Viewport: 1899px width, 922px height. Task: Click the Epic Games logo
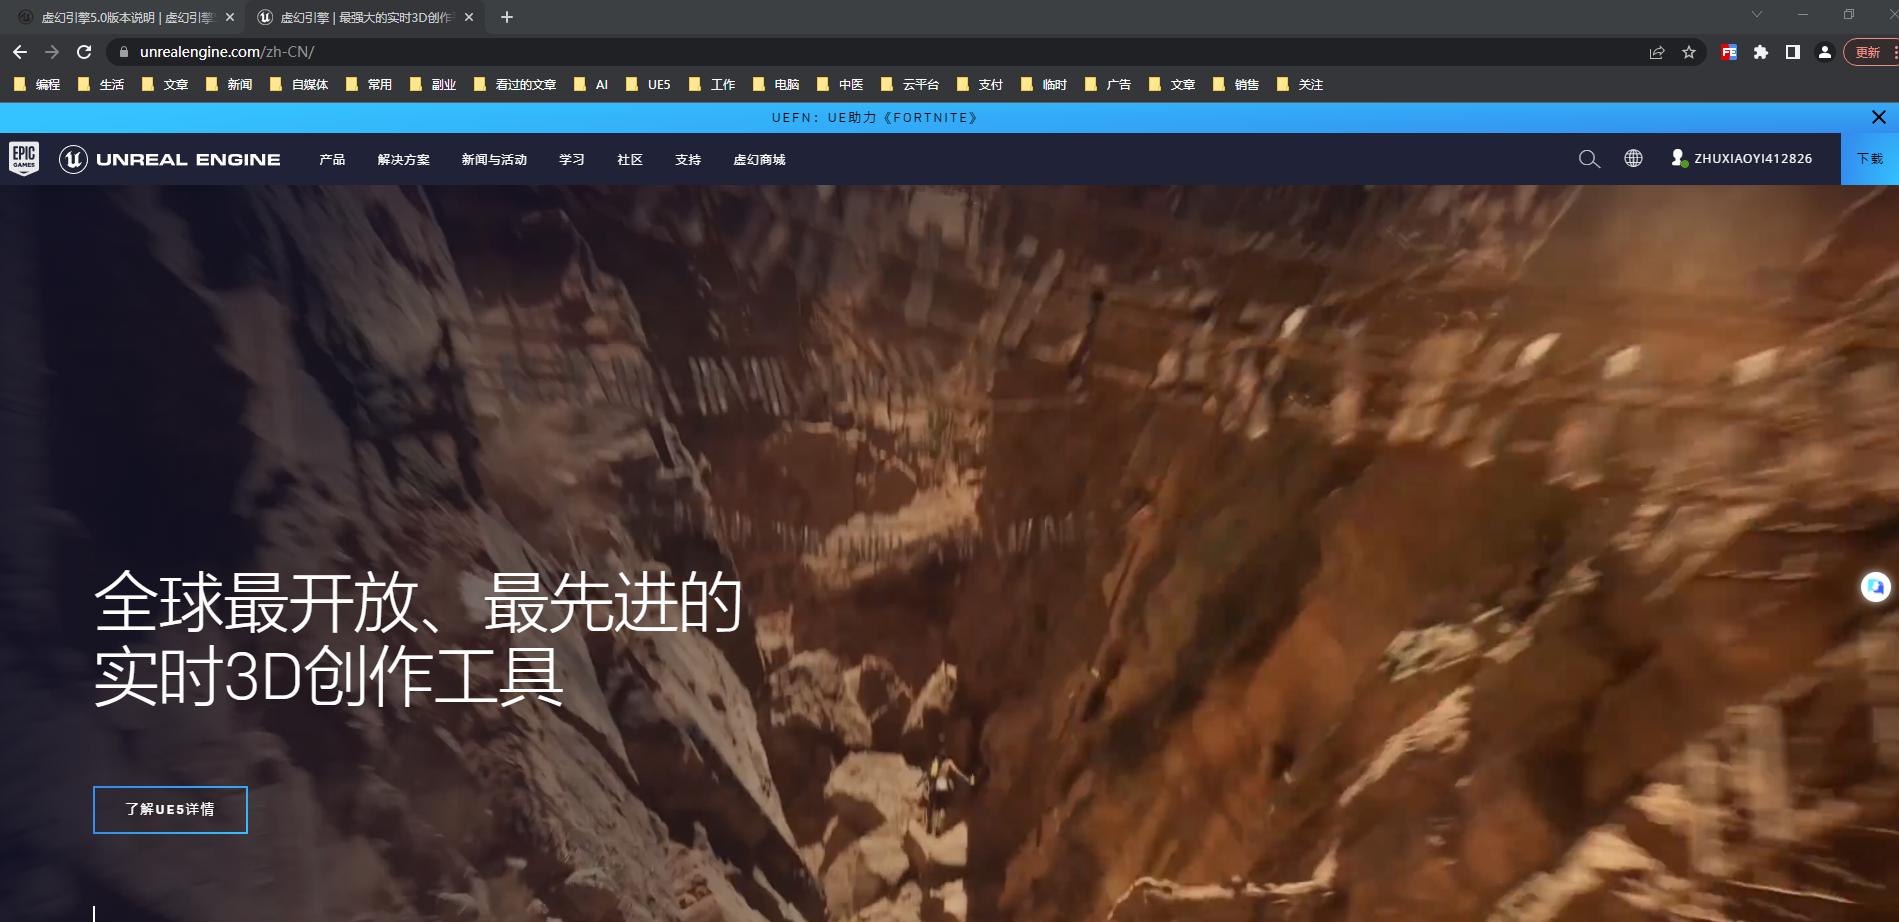click(x=24, y=158)
